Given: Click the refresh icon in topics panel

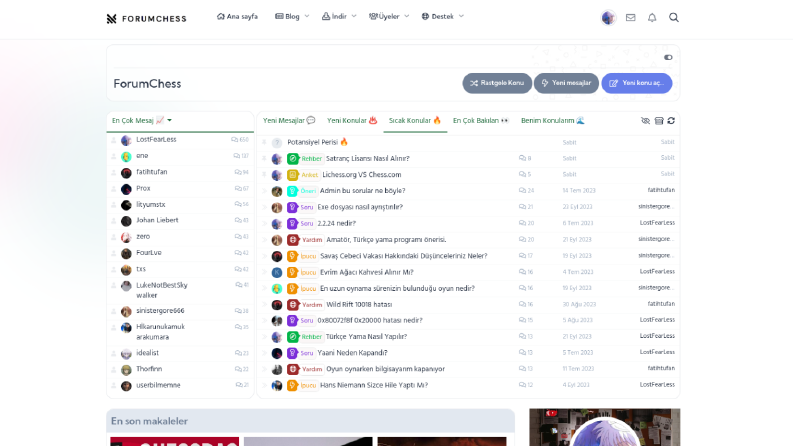Looking at the screenshot, I should (x=671, y=121).
